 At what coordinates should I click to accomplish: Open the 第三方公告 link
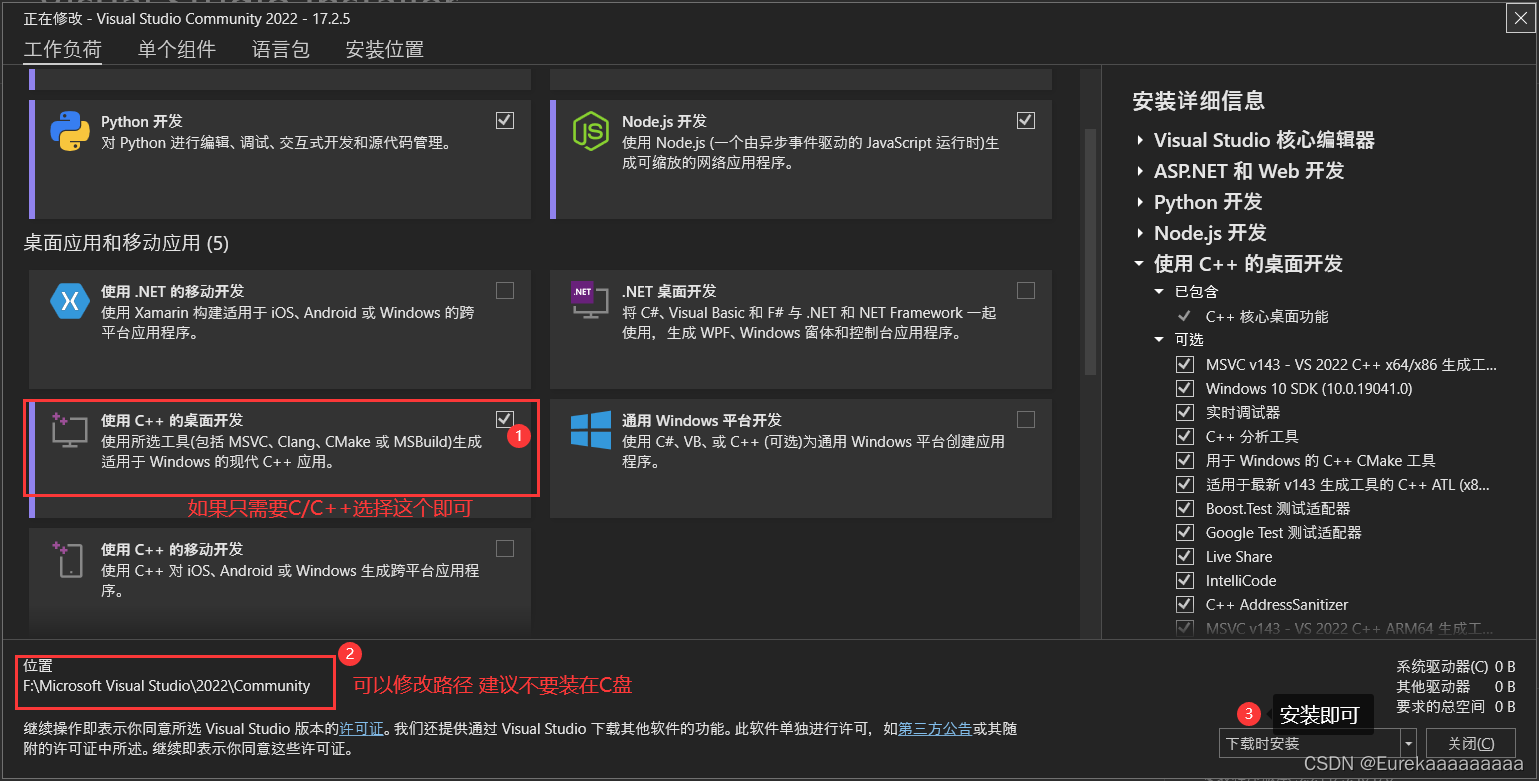(935, 728)
